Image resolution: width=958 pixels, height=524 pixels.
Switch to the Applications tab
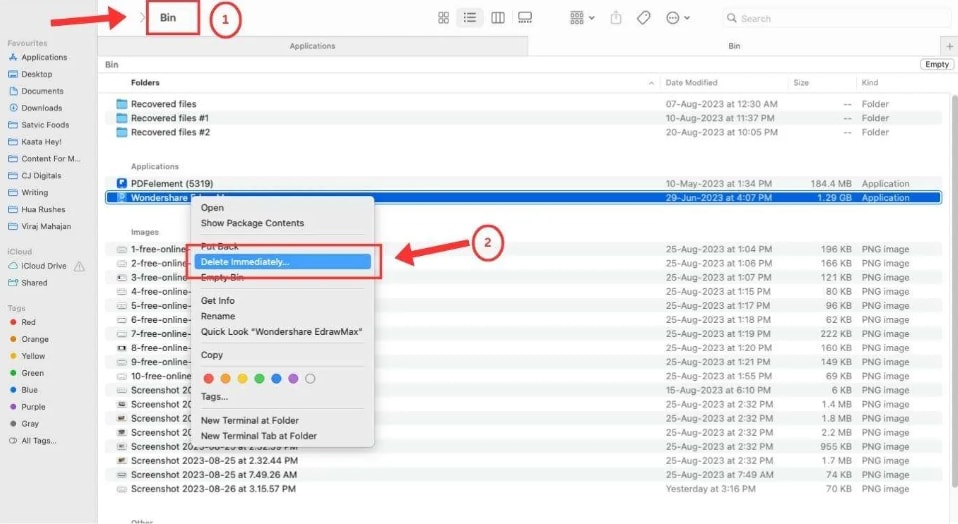(312, 46)
